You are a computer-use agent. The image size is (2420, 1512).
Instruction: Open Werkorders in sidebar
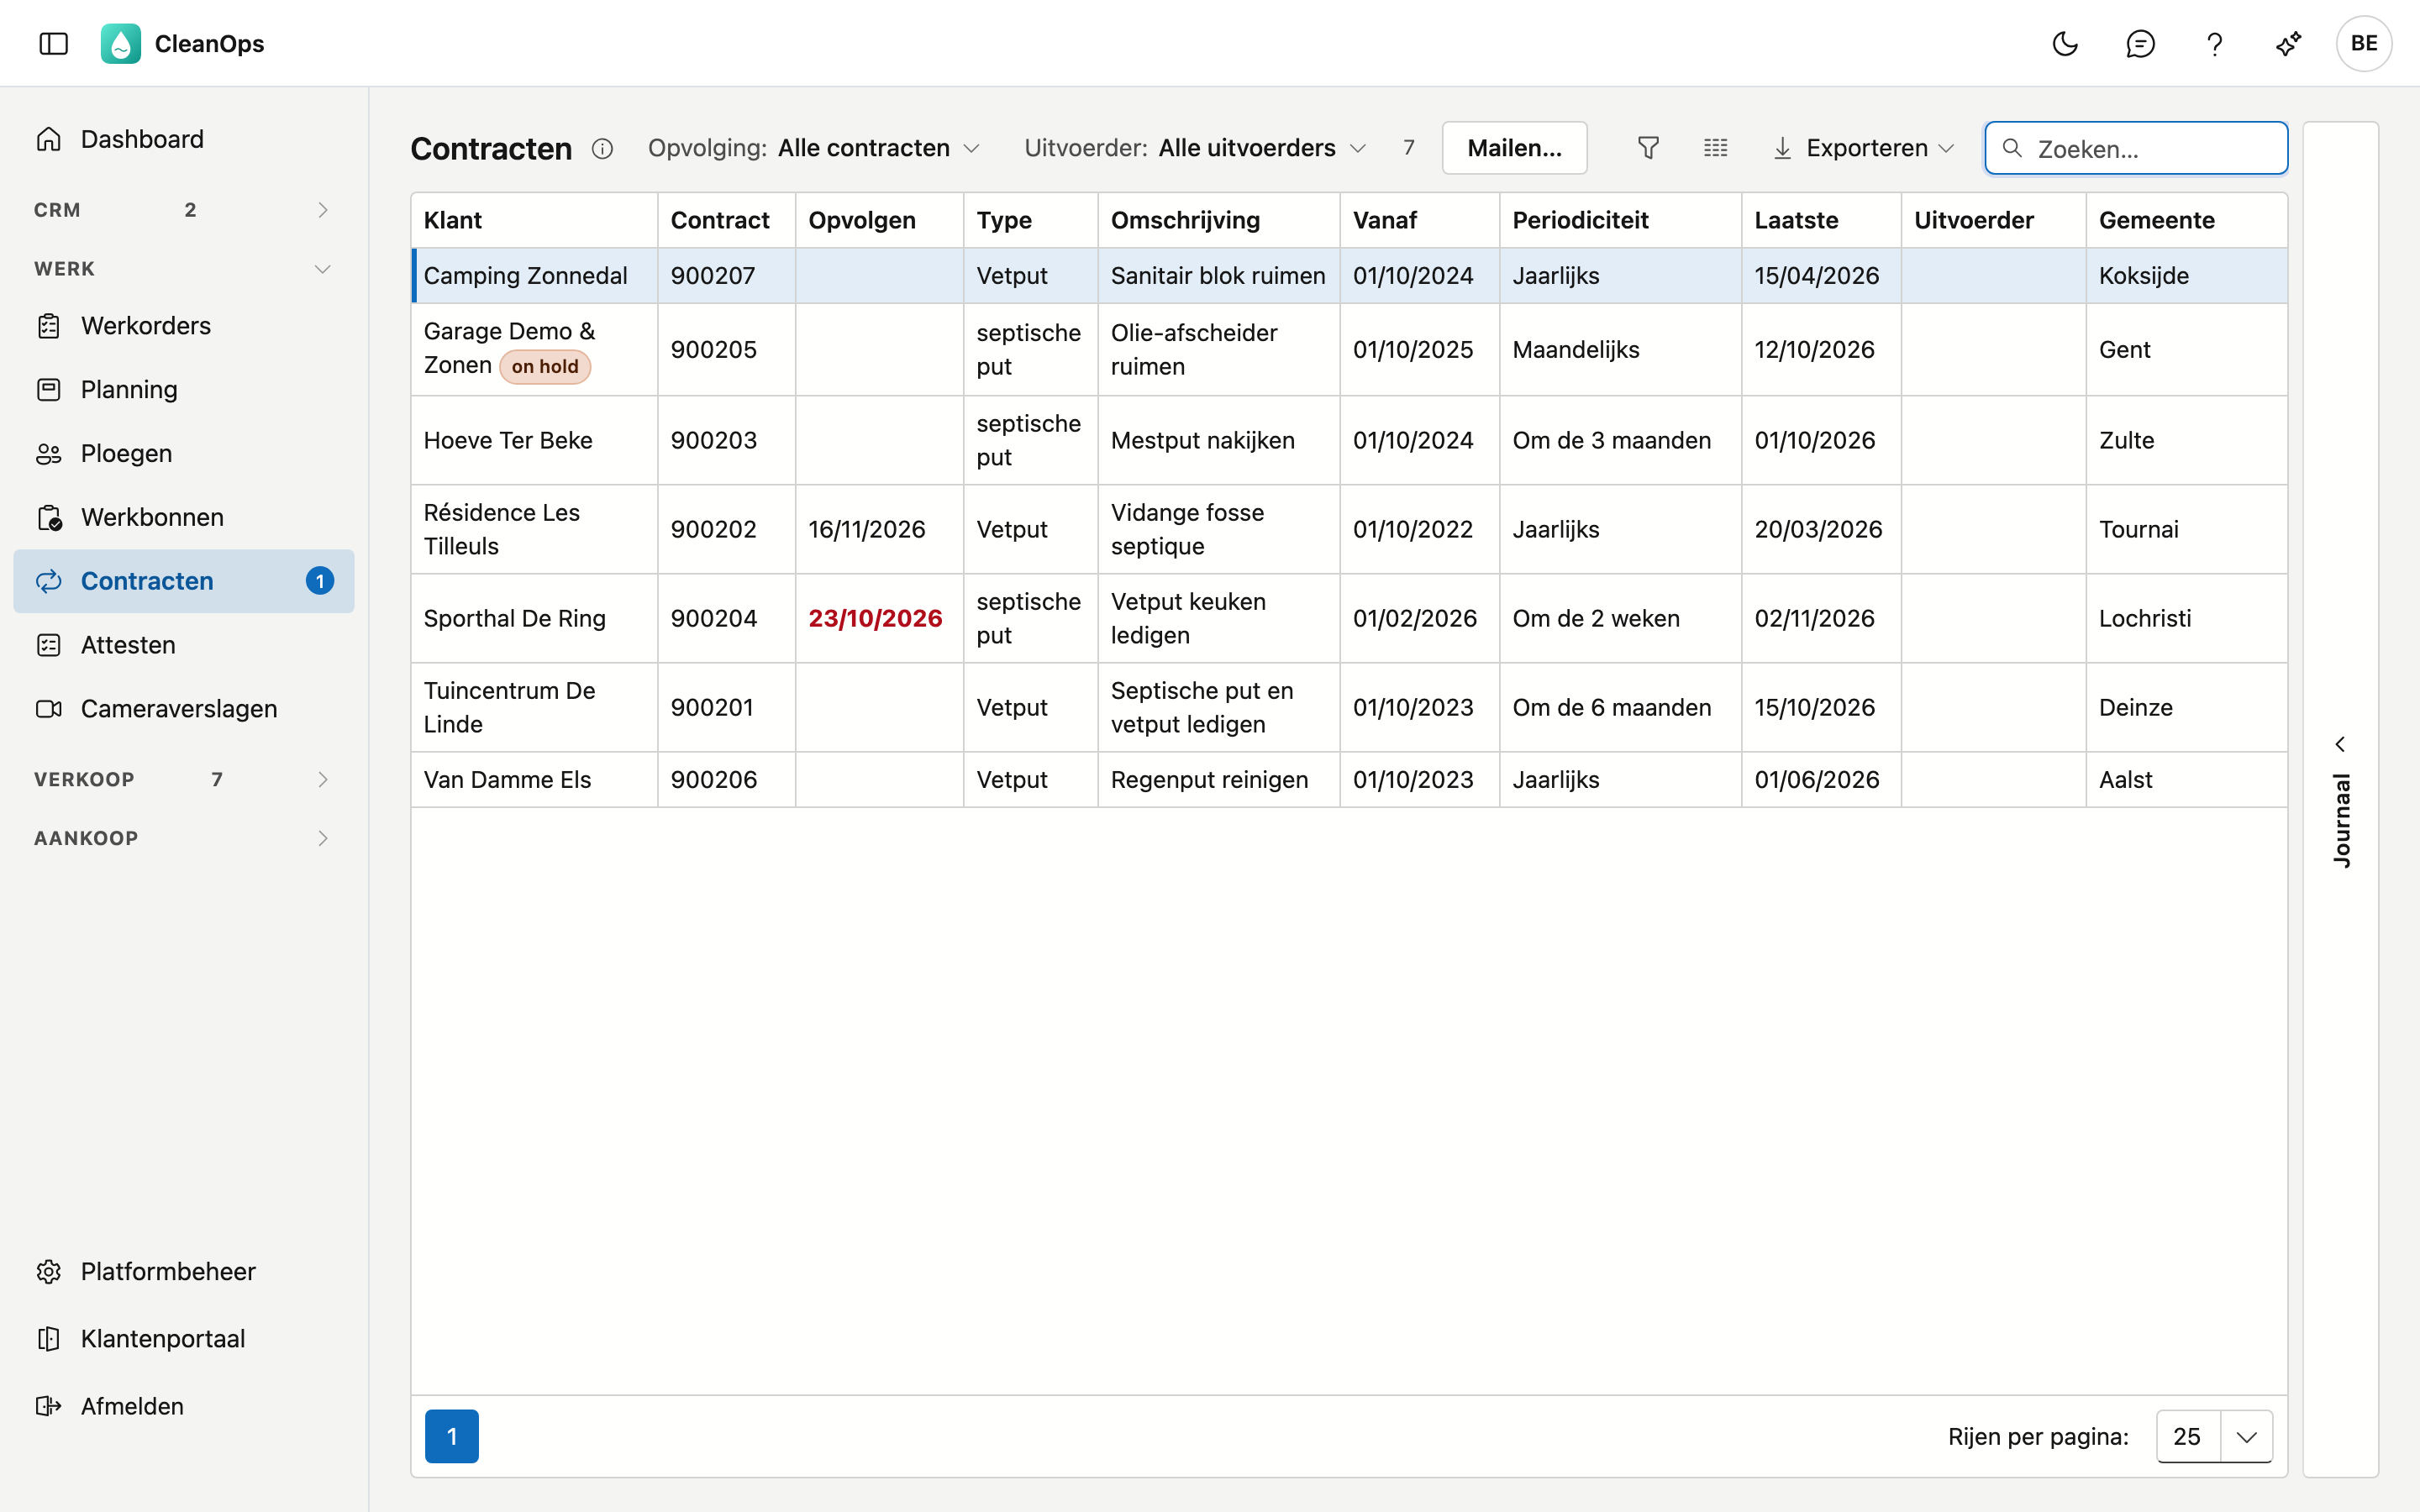coord(184,326)
